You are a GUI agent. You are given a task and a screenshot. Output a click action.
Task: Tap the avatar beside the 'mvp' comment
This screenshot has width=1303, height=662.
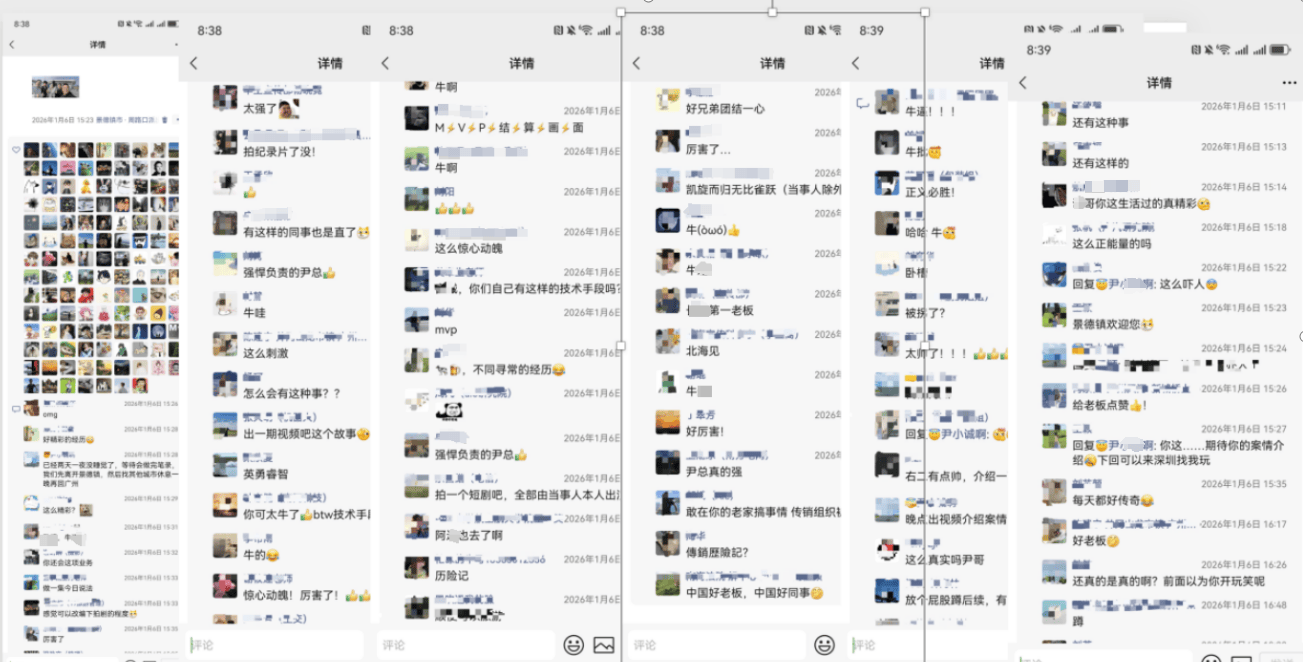click(x=417, y=320)
